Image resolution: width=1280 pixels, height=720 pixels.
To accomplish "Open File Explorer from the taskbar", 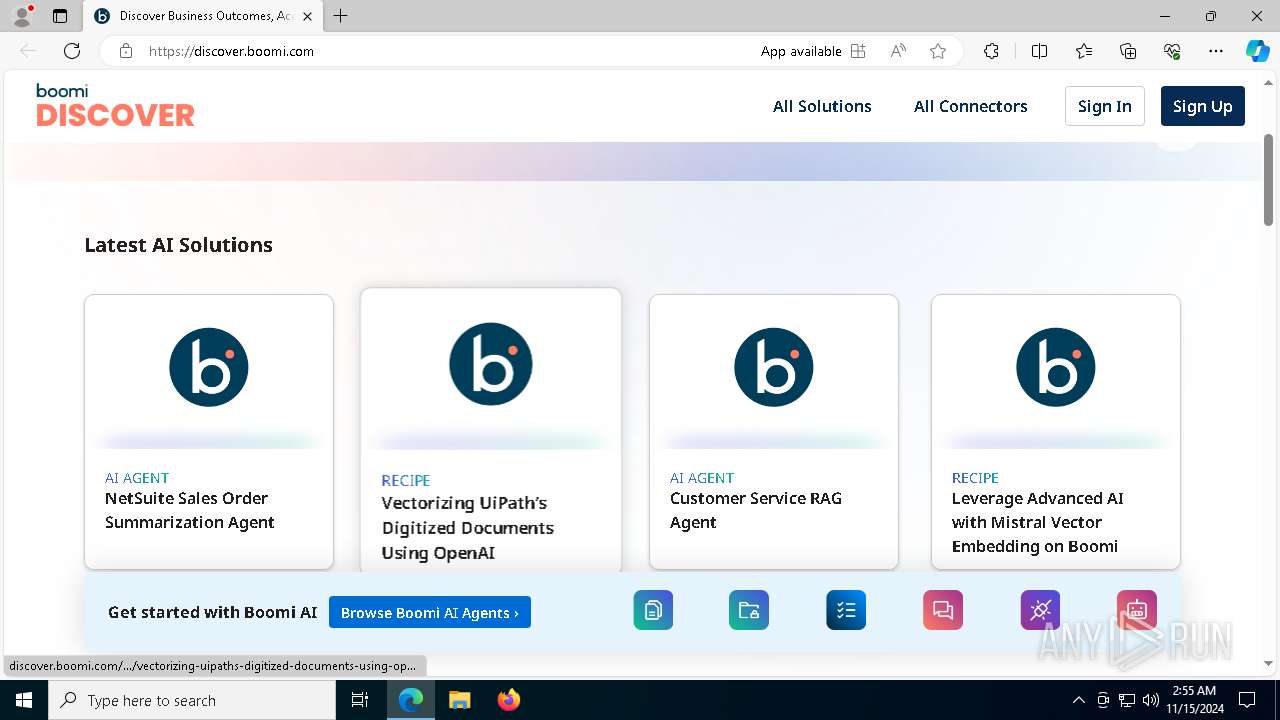I will coord(459,700).
